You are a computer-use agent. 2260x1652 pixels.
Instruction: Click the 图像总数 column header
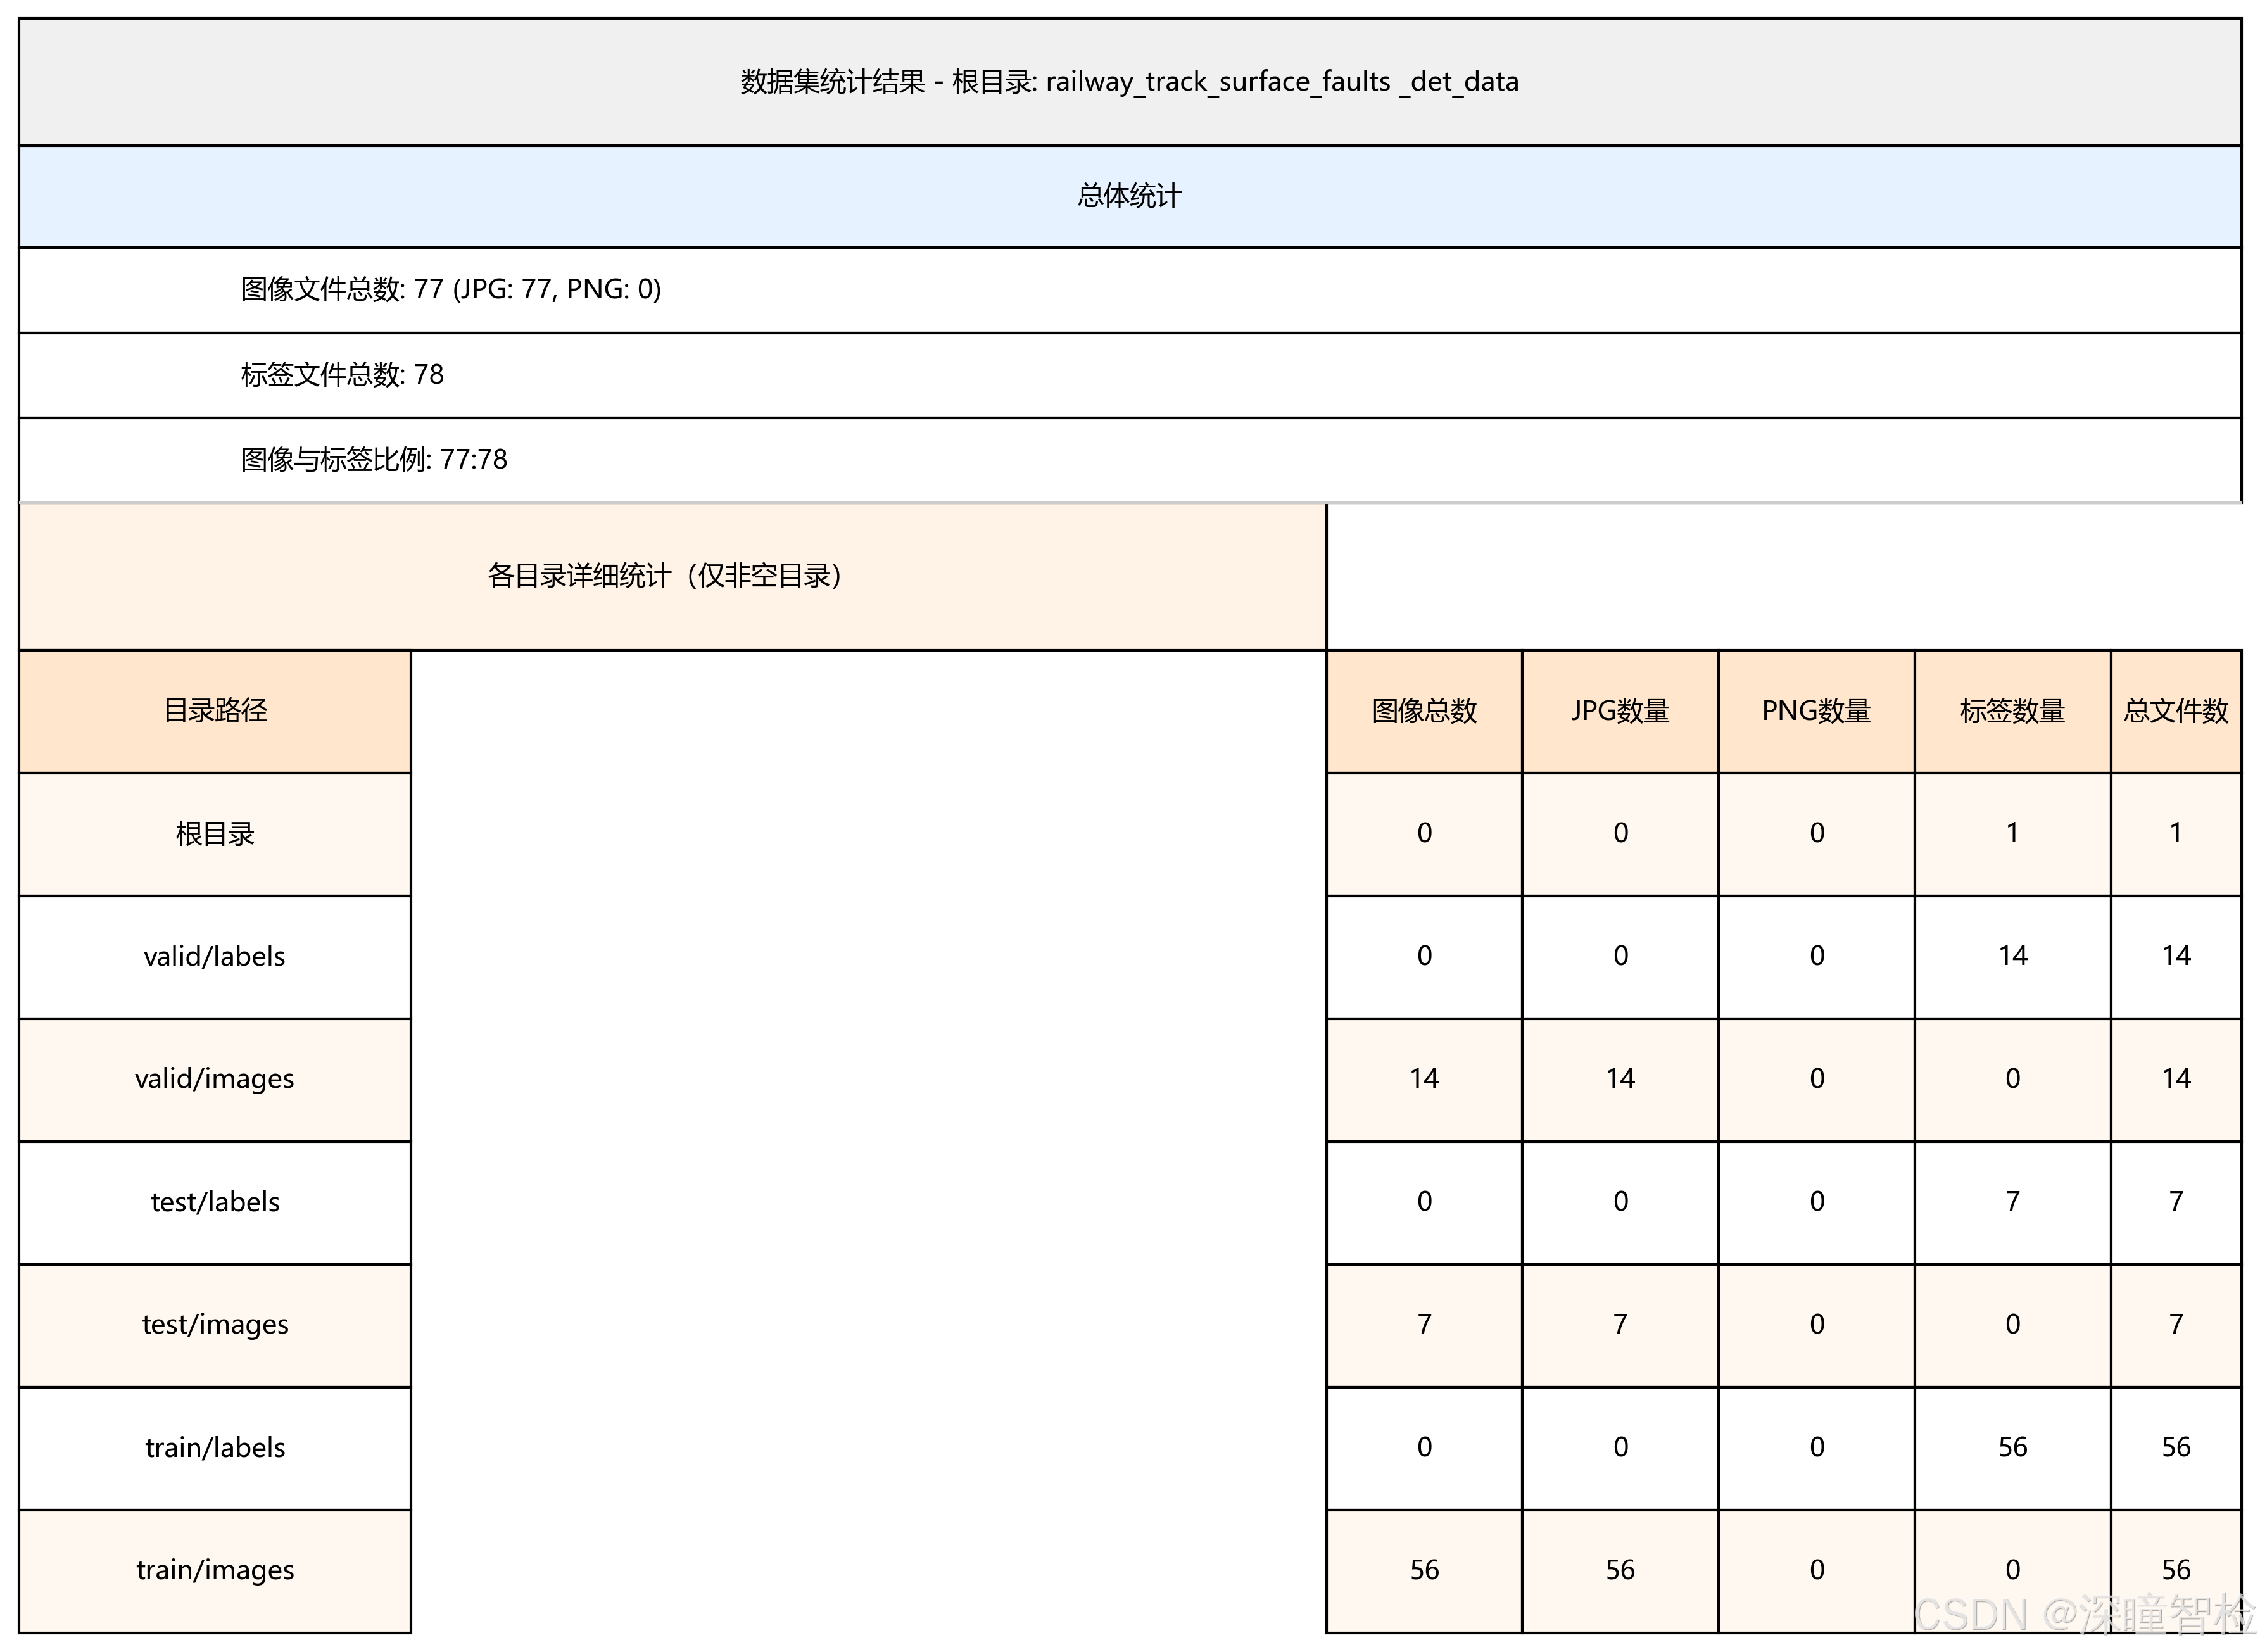click(1424, 711)
